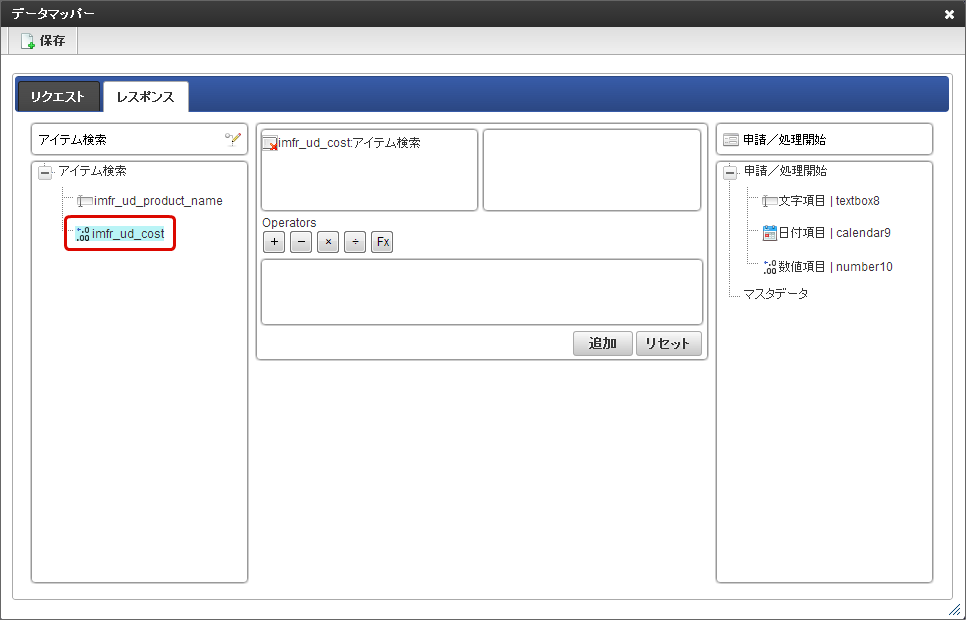Click the numeric icon of 数値項目 number10
This screenshot has height=620, width=966.
770,267
